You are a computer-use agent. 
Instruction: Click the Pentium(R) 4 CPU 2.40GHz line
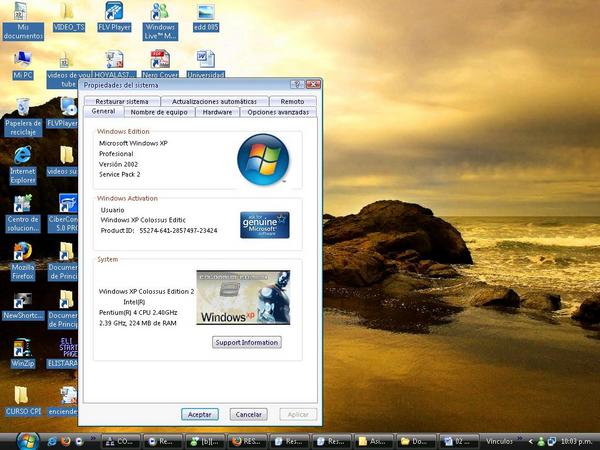(138, 312)
